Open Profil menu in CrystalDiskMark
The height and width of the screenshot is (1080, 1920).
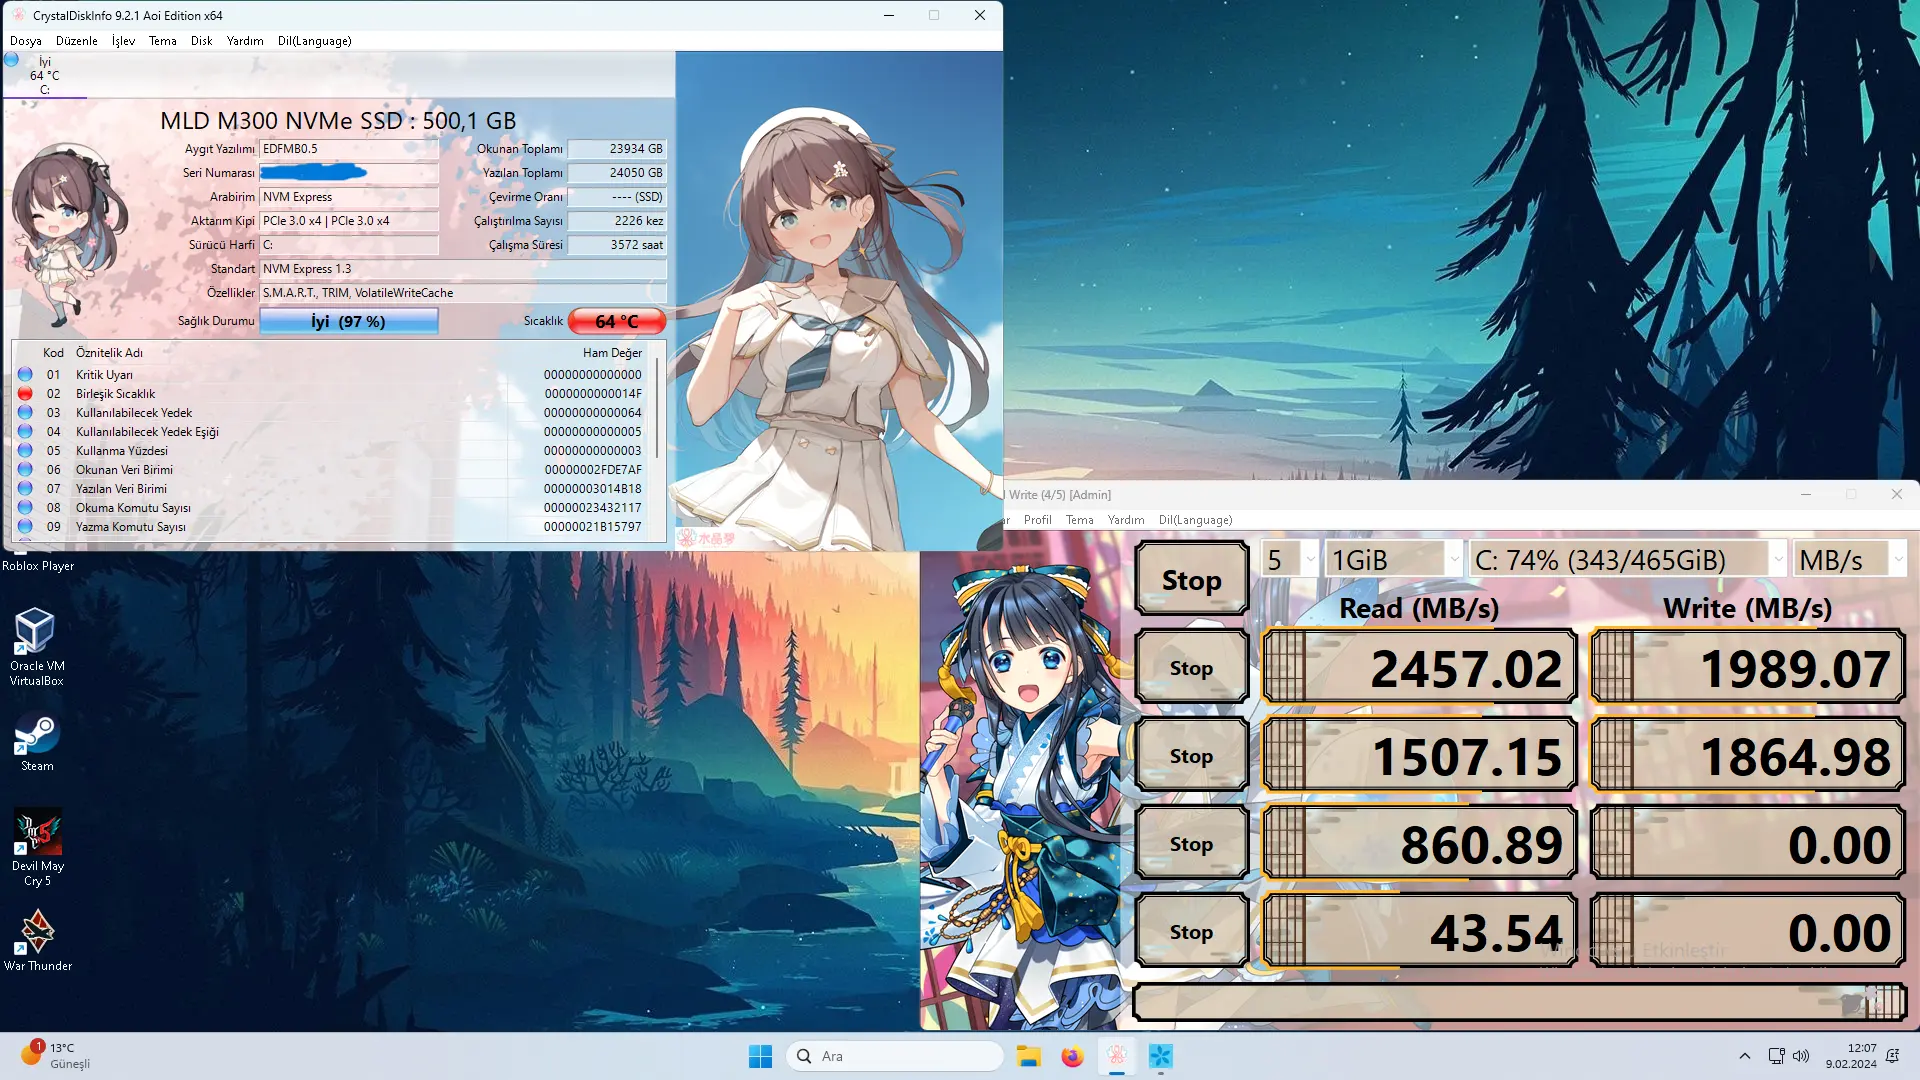1038,520
